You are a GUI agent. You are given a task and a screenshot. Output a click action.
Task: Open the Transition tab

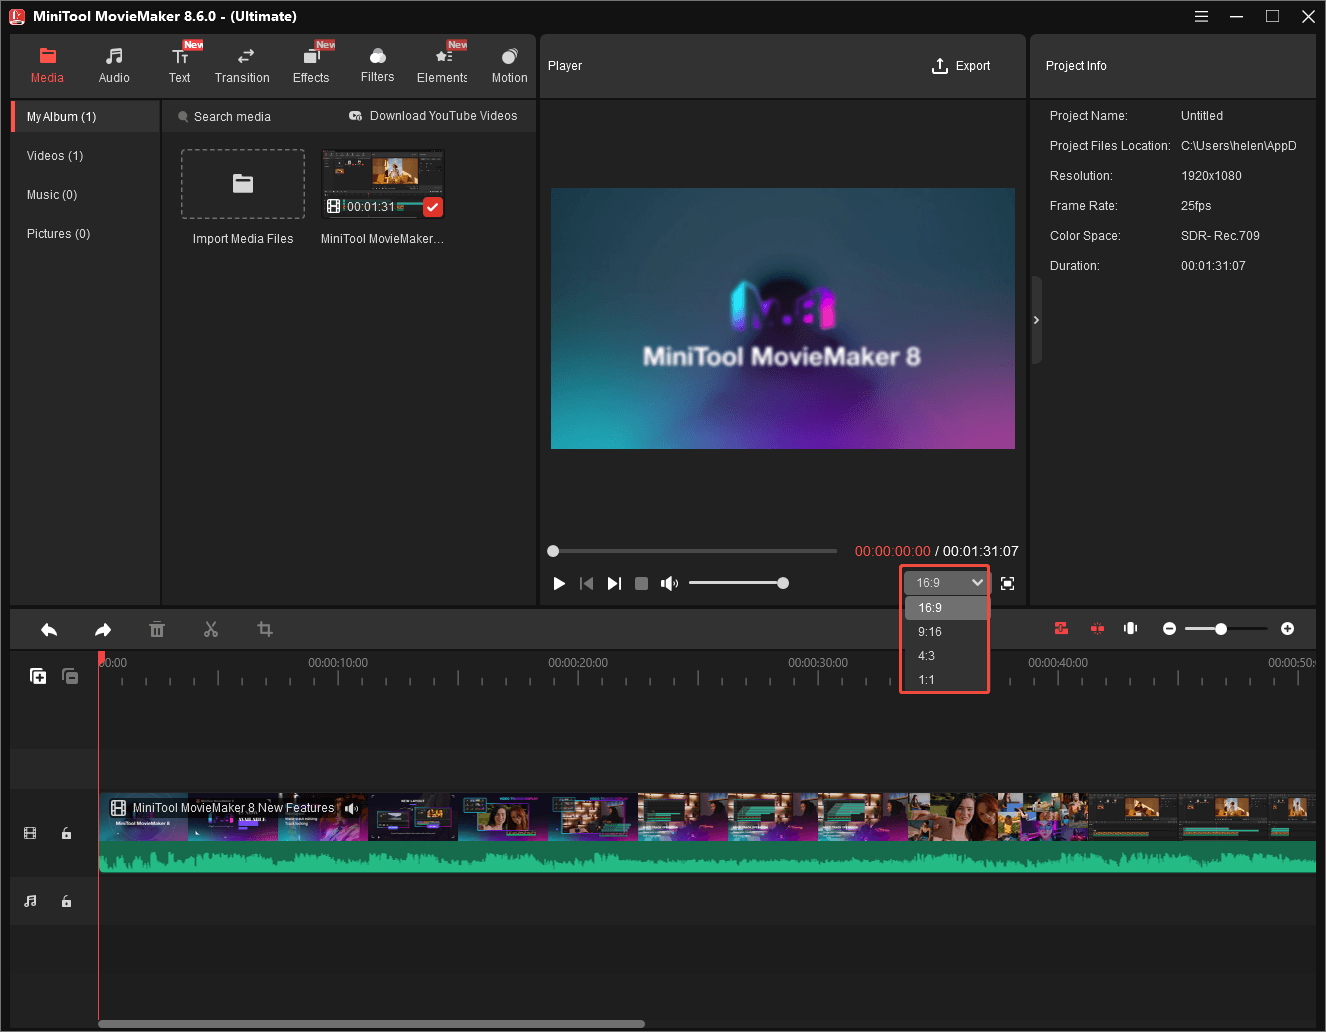tap(242, 65)
